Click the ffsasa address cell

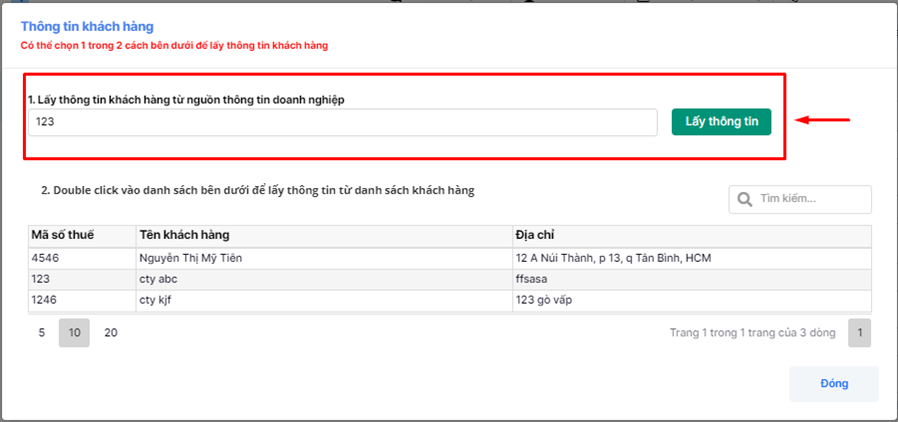tap(535, 281)
